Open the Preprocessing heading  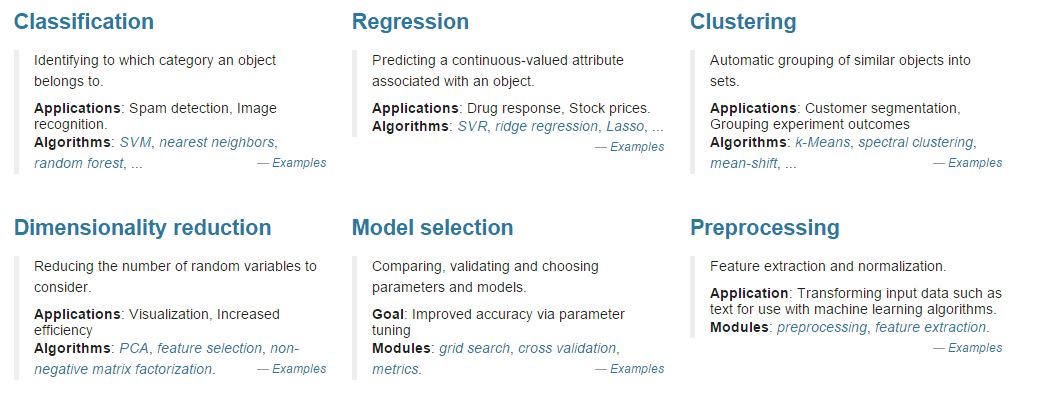pyautogui.click(x=764, y=228)
